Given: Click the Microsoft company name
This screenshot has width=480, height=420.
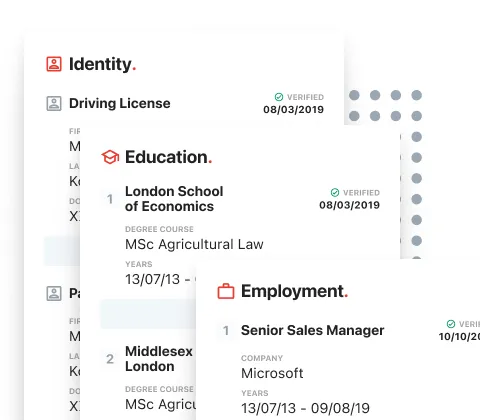Looking at the screenshot, I should 272,373.
